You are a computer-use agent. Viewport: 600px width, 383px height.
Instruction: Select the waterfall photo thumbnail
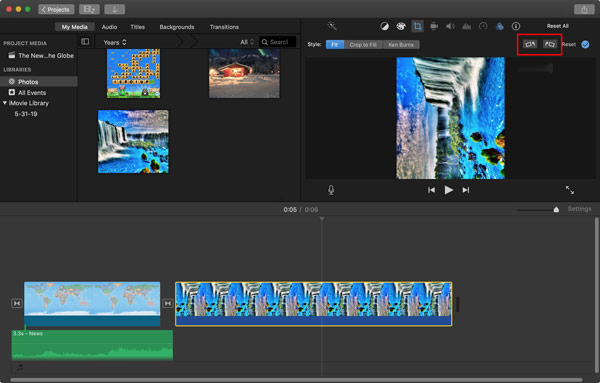(x=133, y=142)
